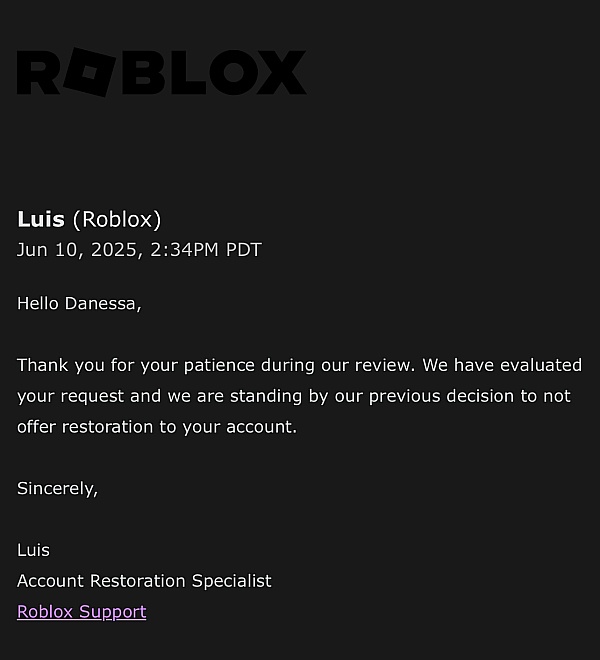This screenshot has width=600, height=660.
Task: Click the letter X in the Roblox logo
Action: click(x=281, y=72)
